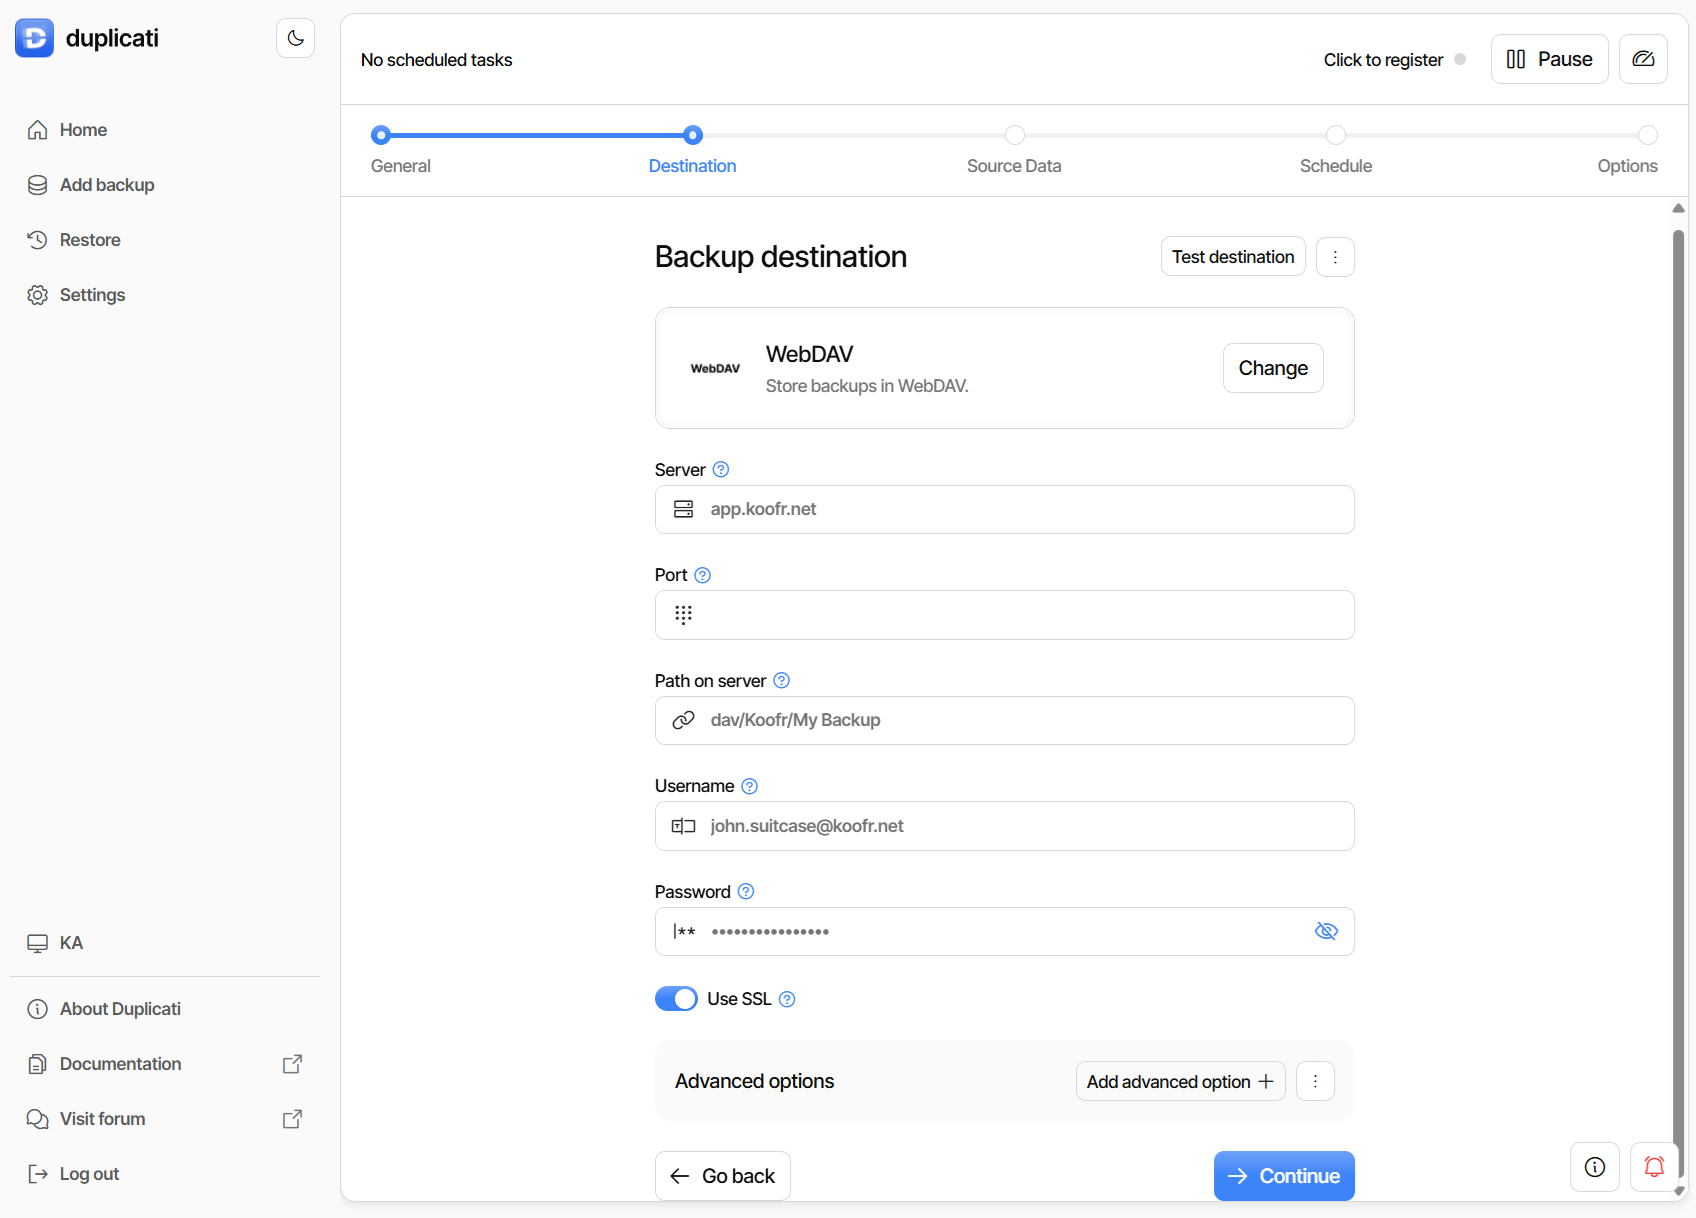
Task: Click the Duplicati logo
Action: (x=34, y=37)
